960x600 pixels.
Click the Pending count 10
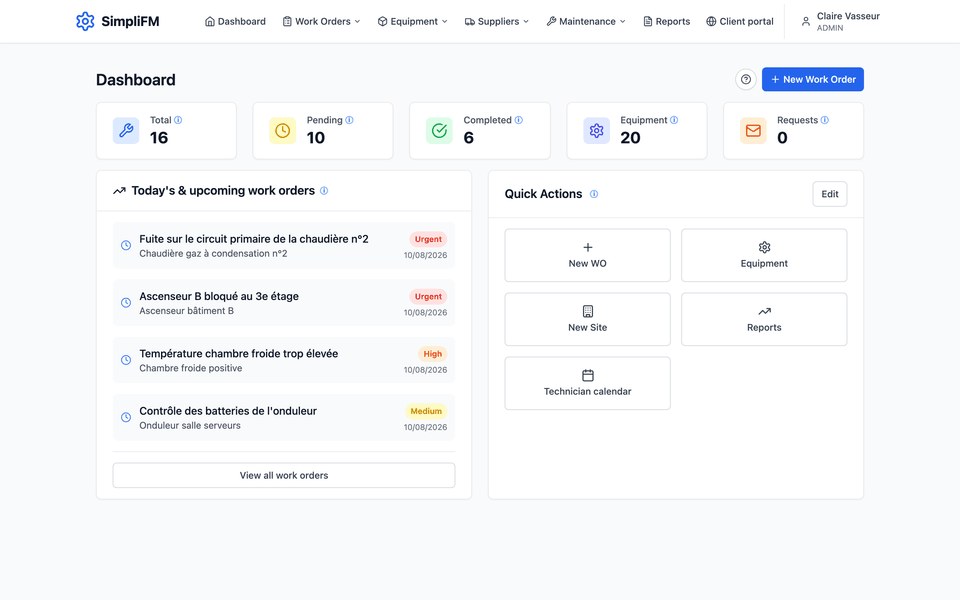point(316,138)
